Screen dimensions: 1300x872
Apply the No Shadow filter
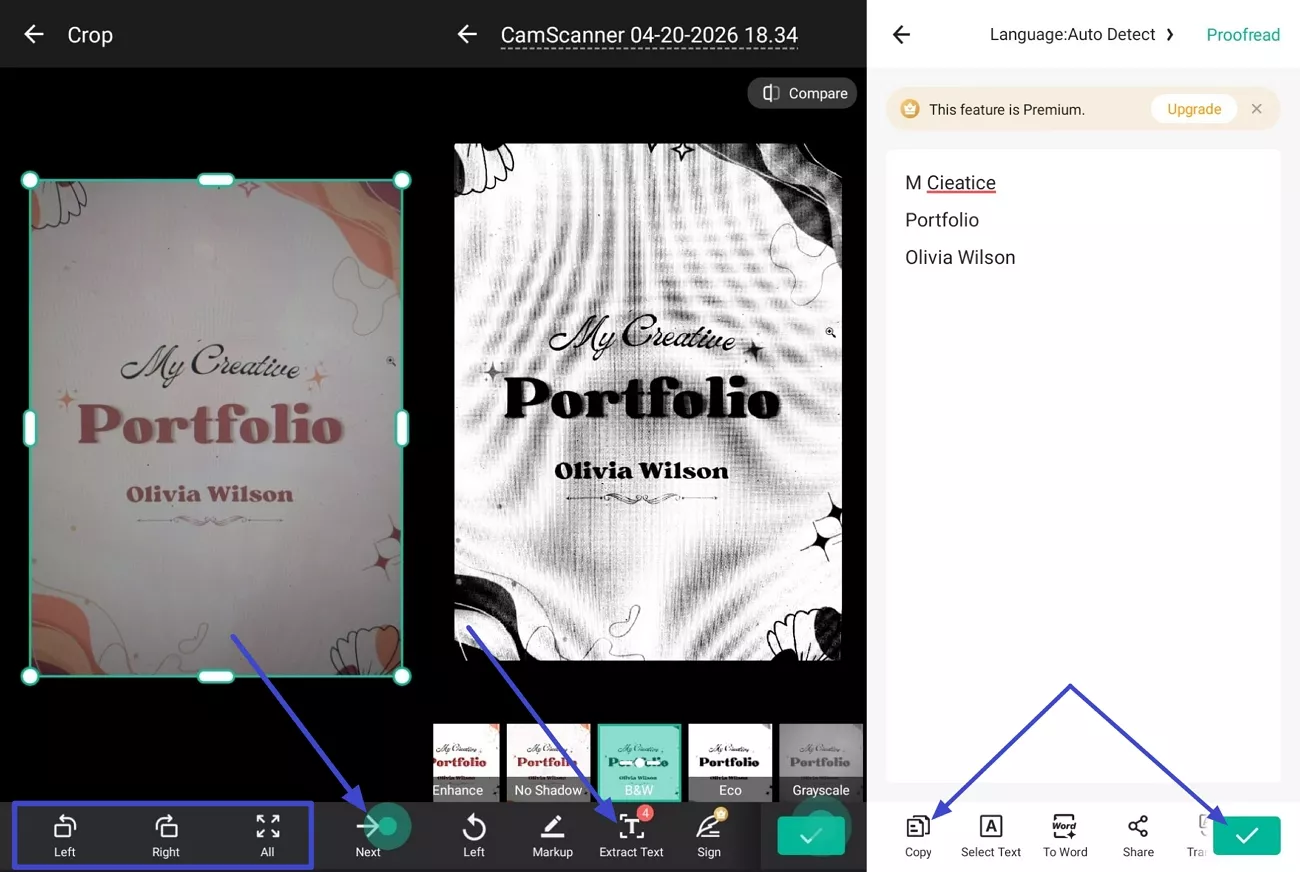point(548,762)
